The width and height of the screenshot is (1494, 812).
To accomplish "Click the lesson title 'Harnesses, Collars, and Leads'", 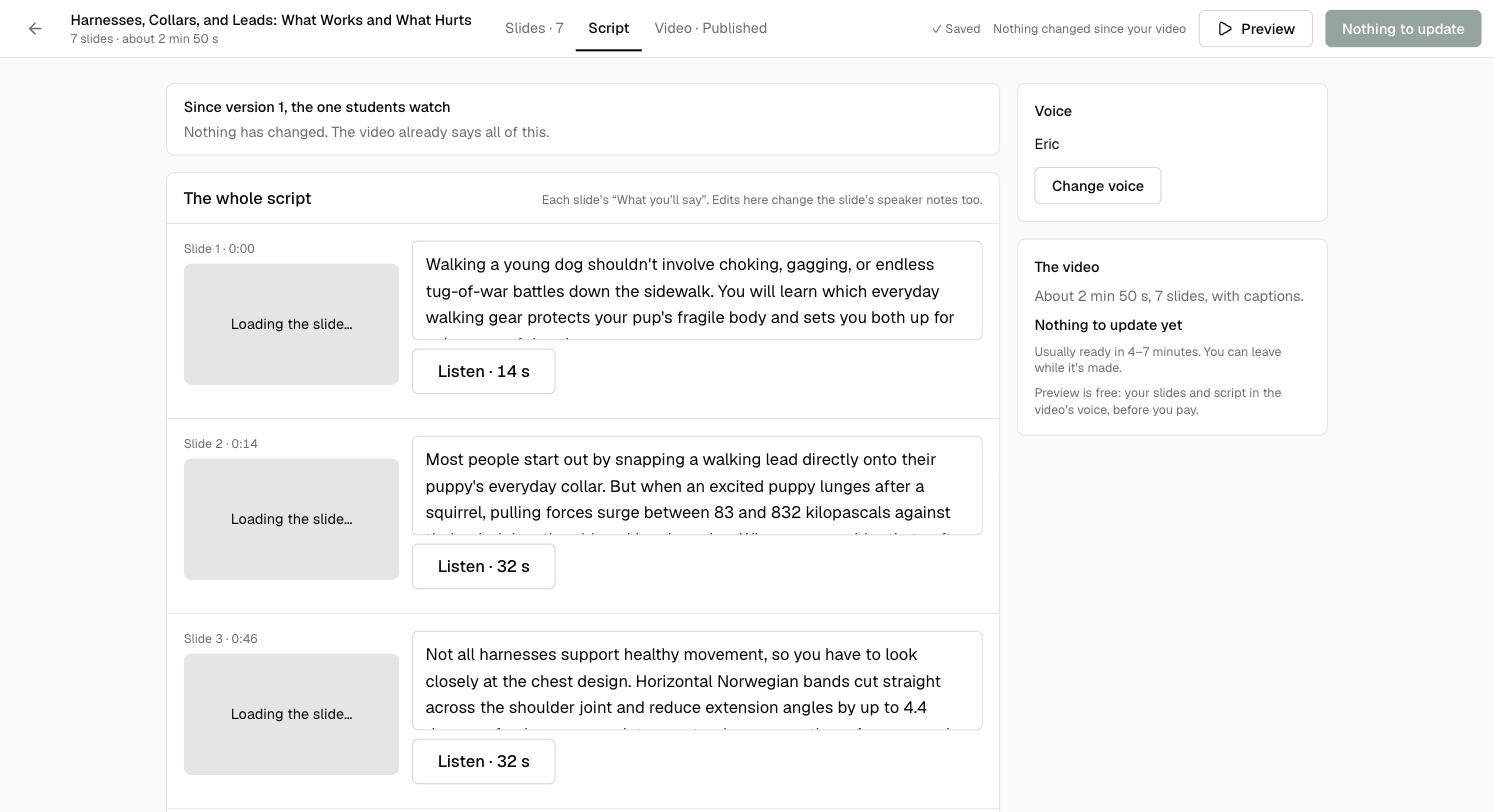I will point(271,20).
